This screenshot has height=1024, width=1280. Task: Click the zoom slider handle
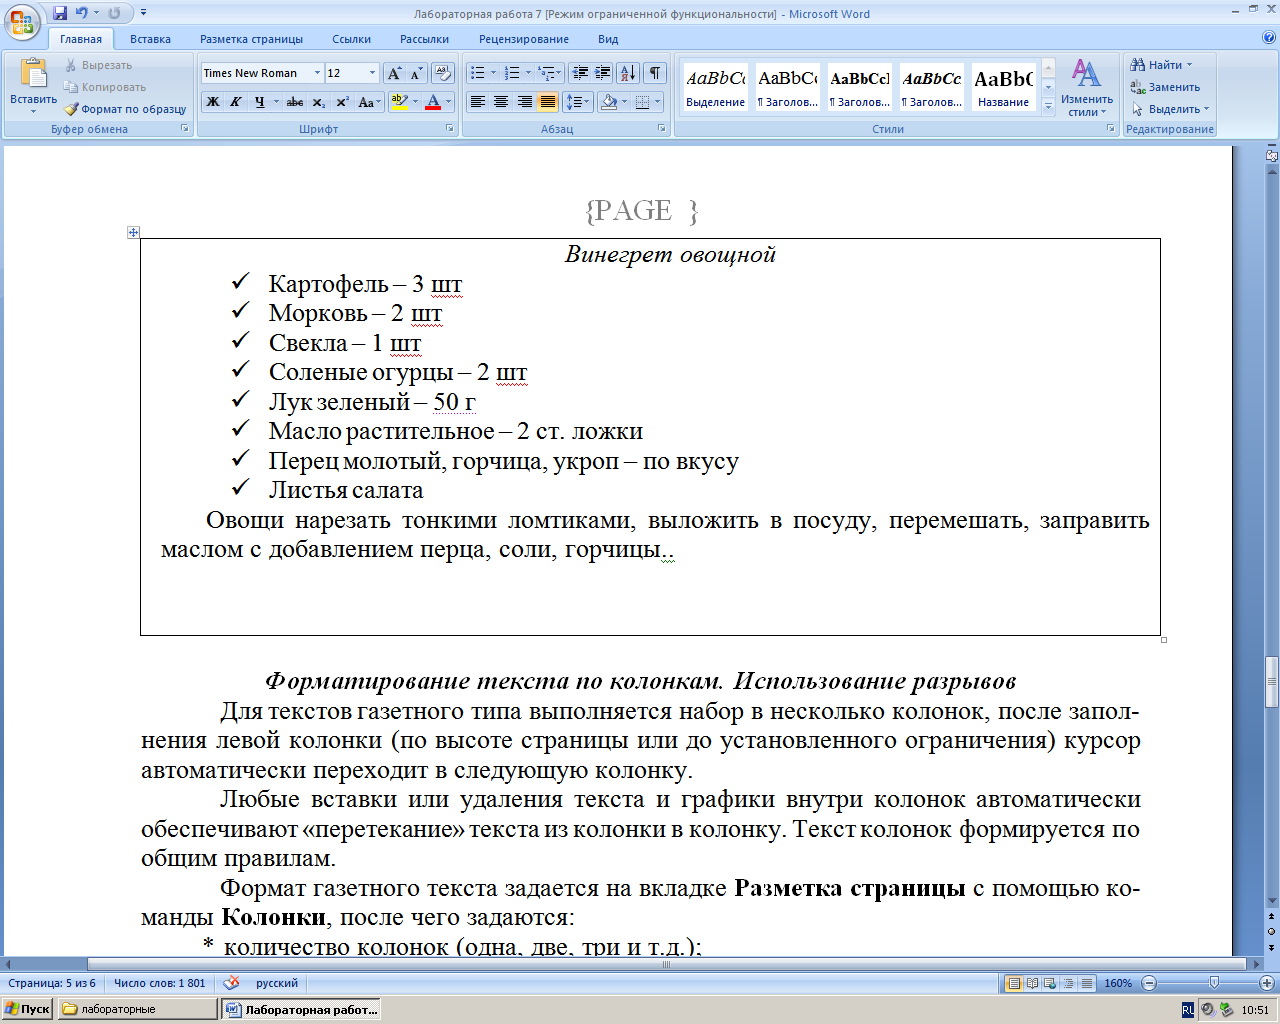click(1214, 983)
